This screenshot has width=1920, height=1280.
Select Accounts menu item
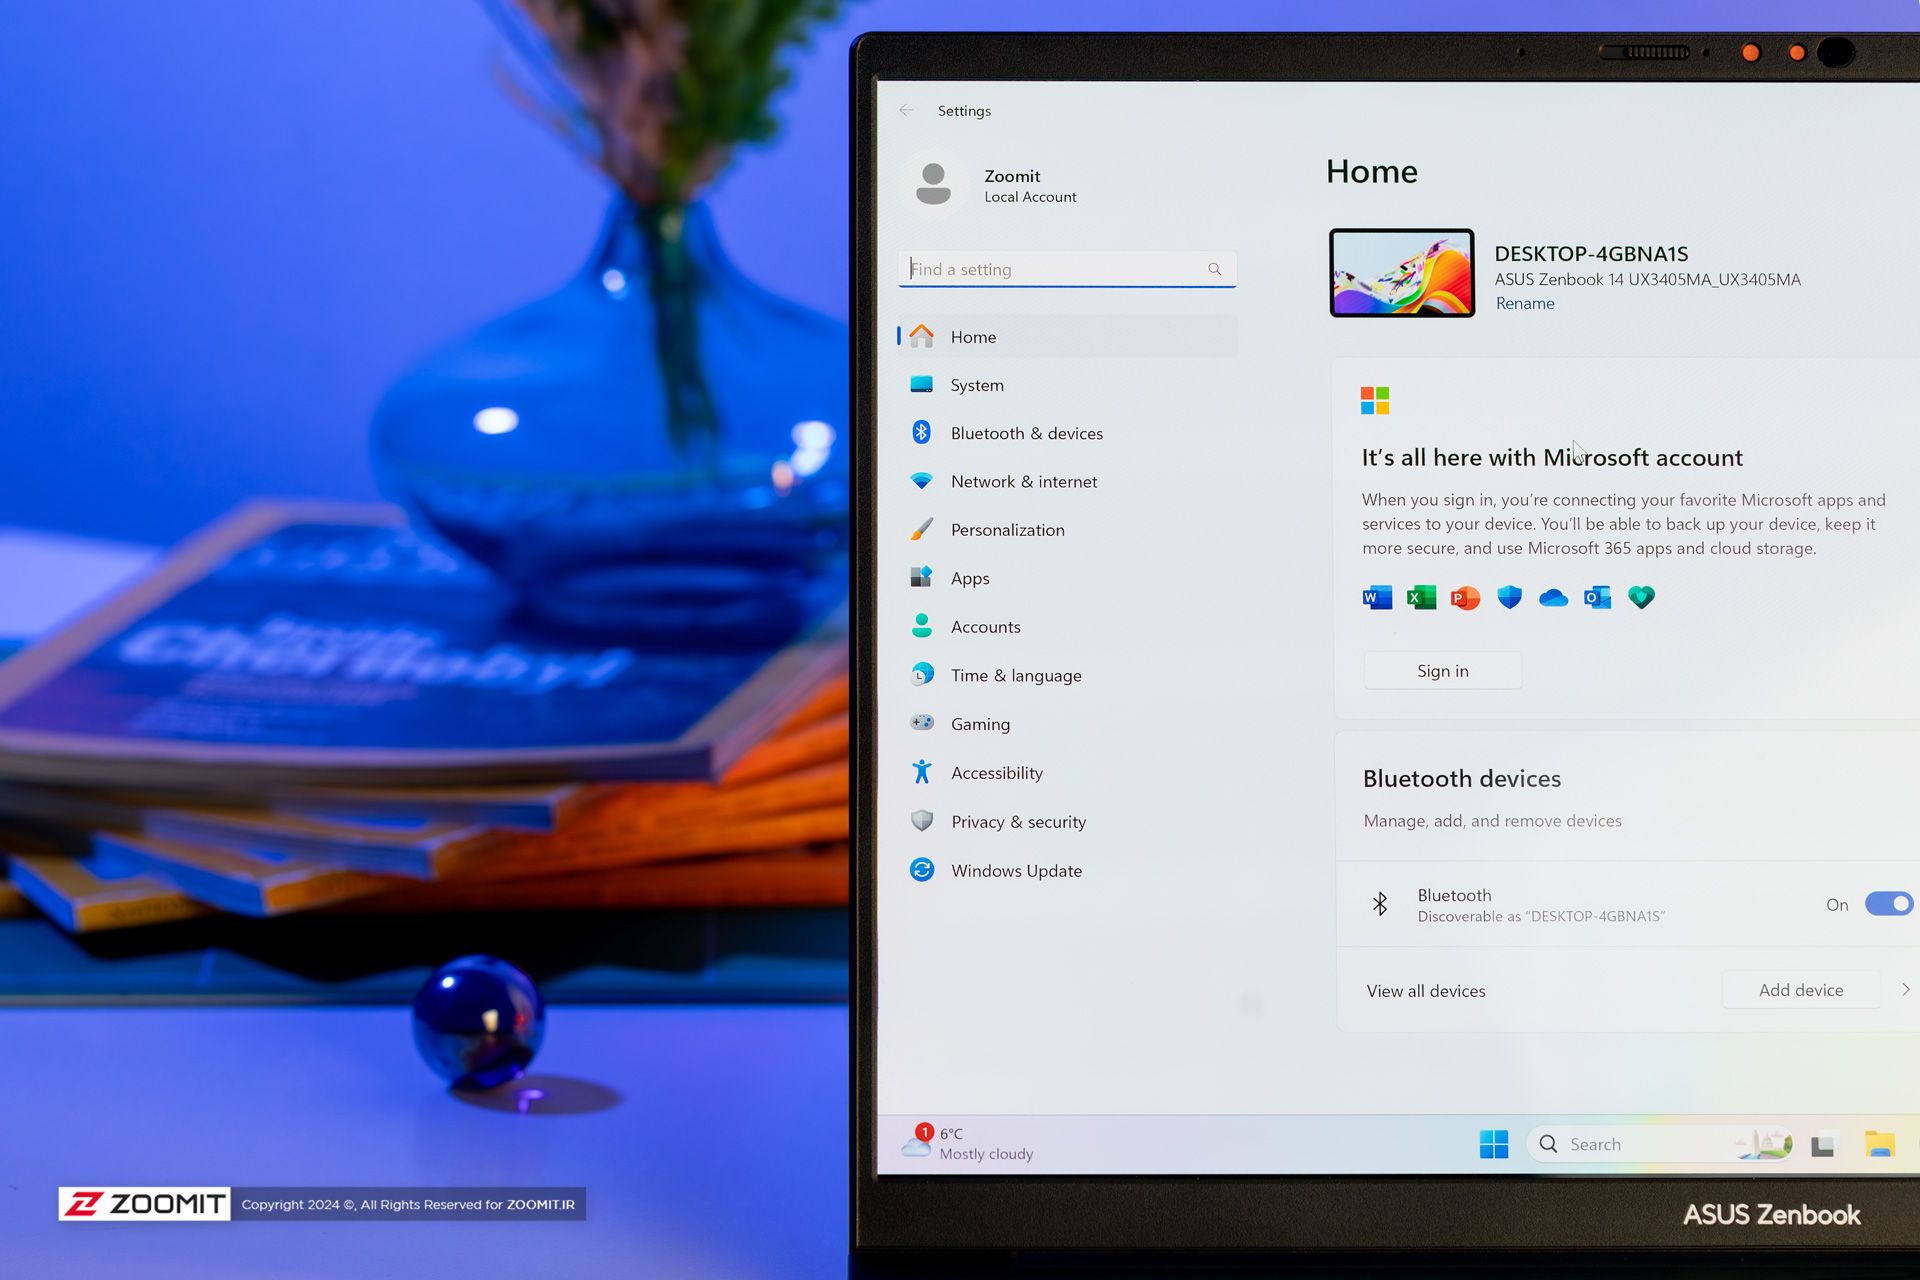pos(986,626)
